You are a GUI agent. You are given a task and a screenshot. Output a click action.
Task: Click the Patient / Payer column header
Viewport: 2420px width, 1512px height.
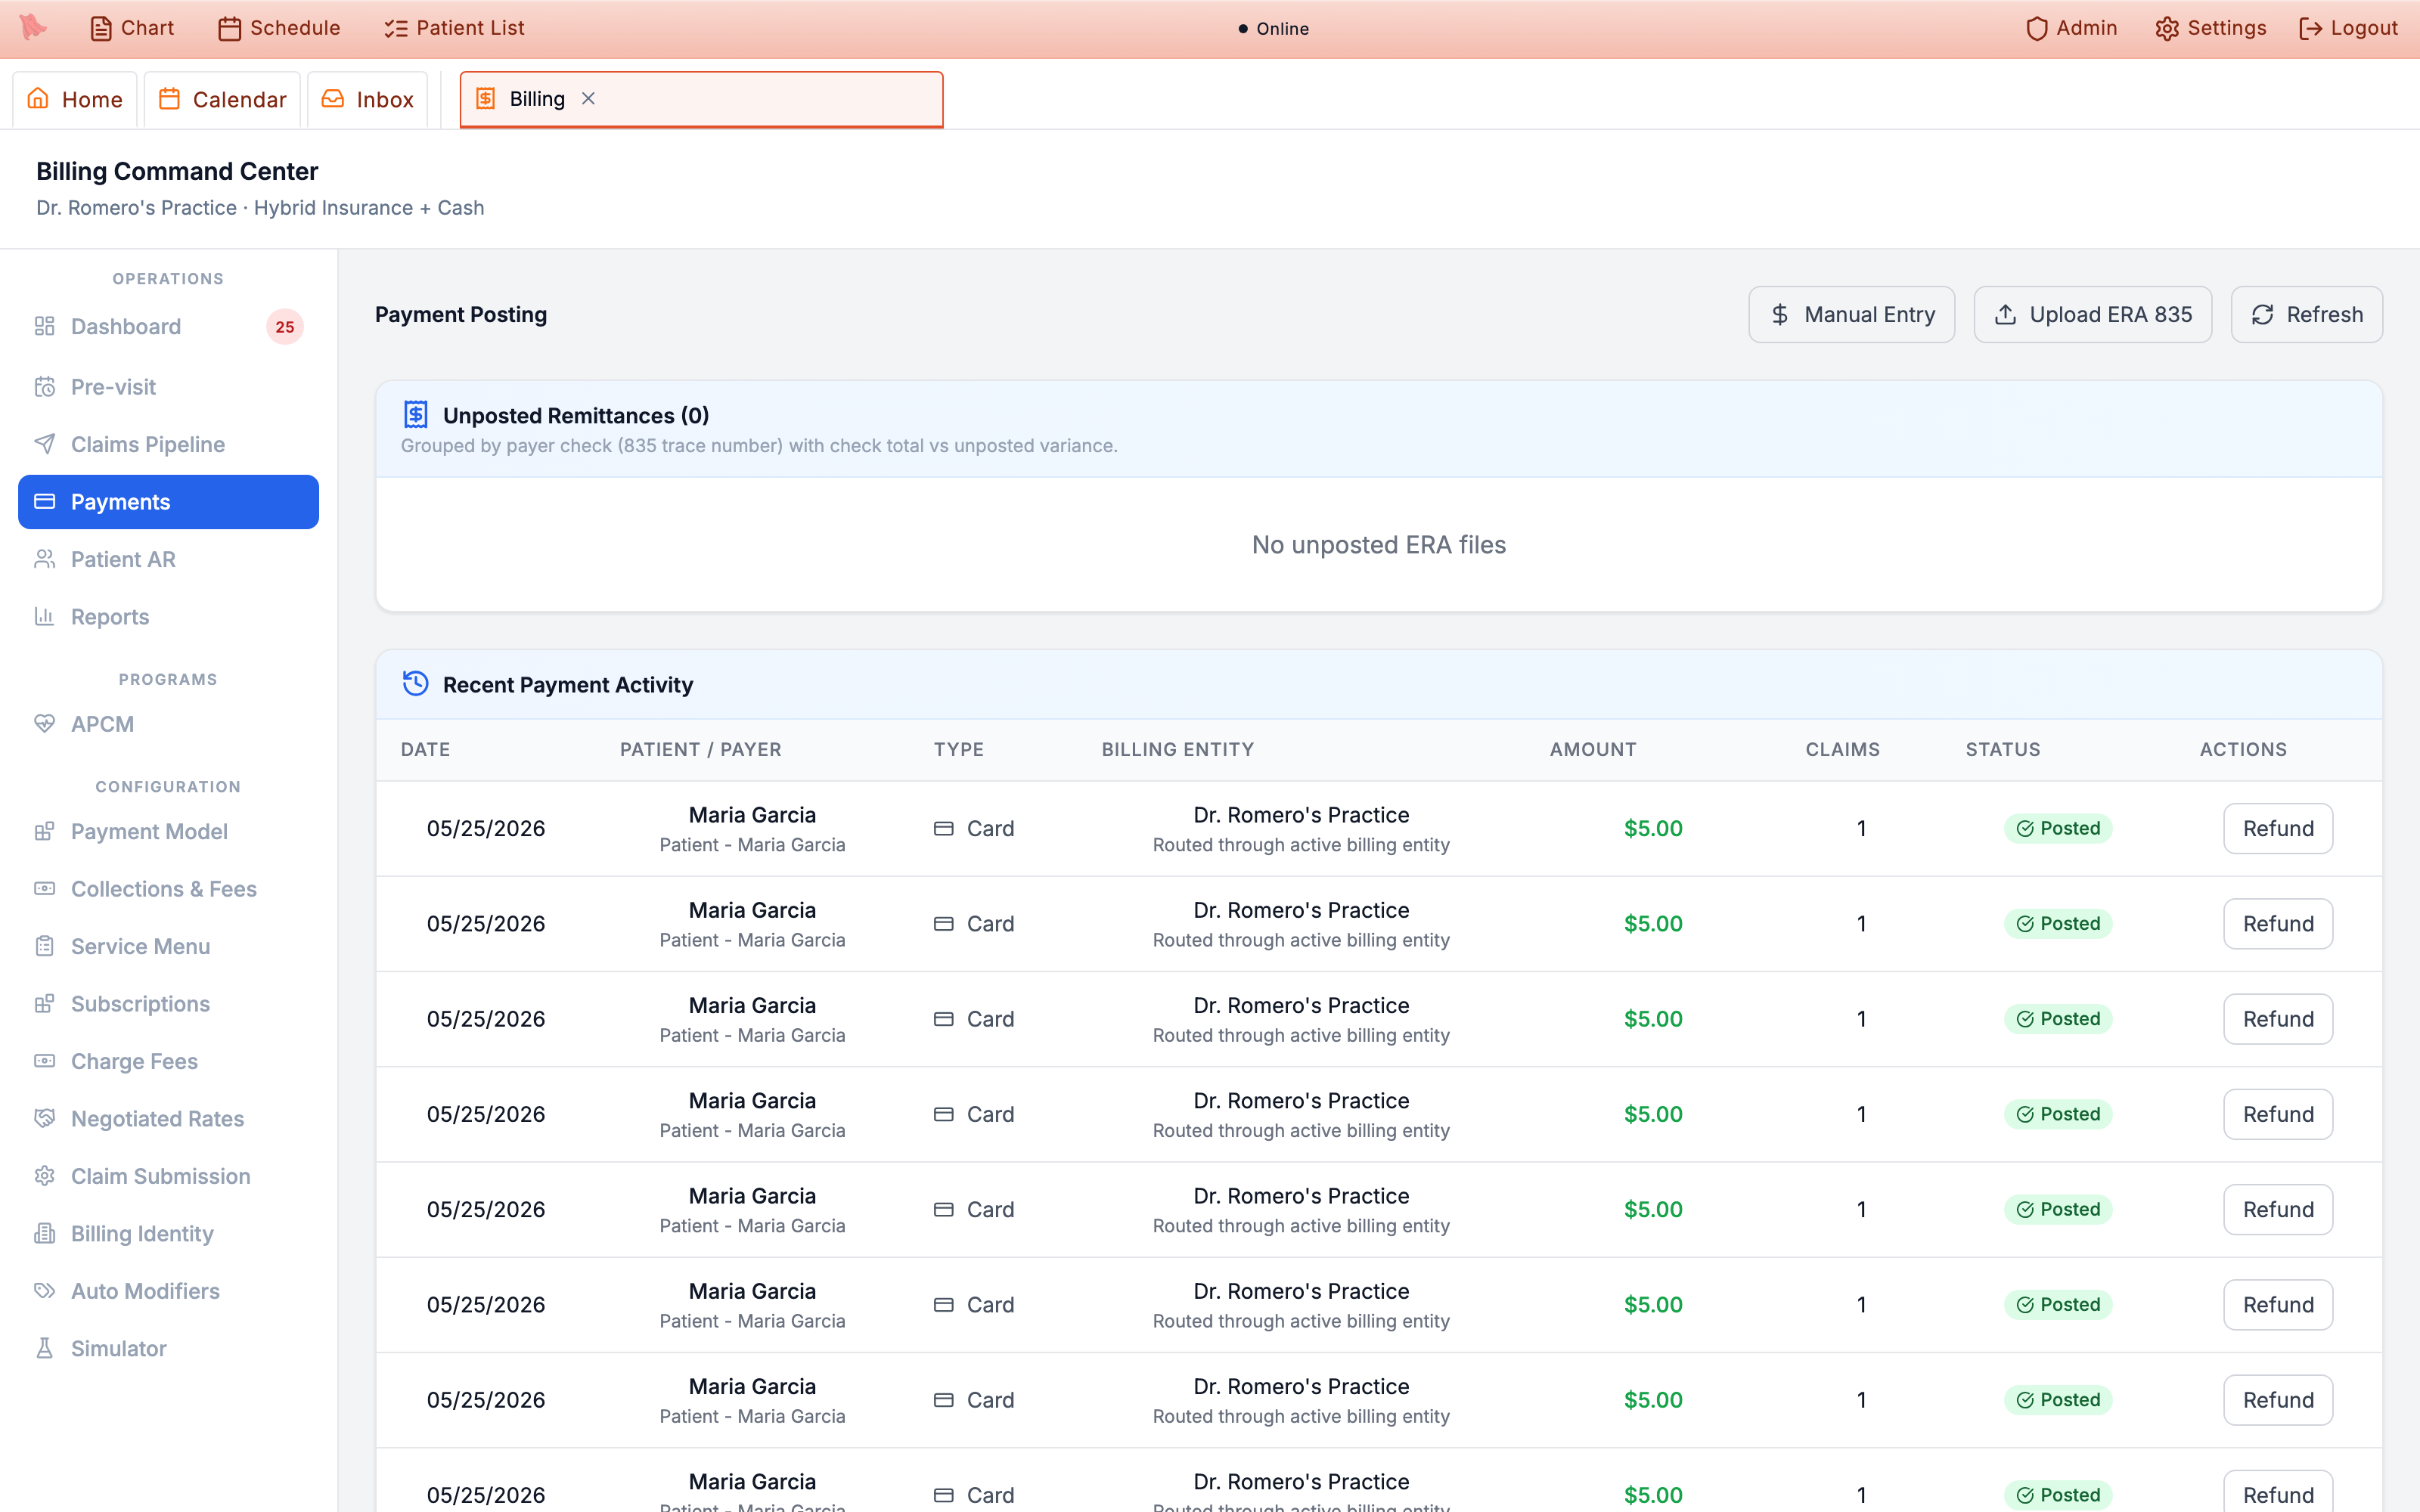700,750
